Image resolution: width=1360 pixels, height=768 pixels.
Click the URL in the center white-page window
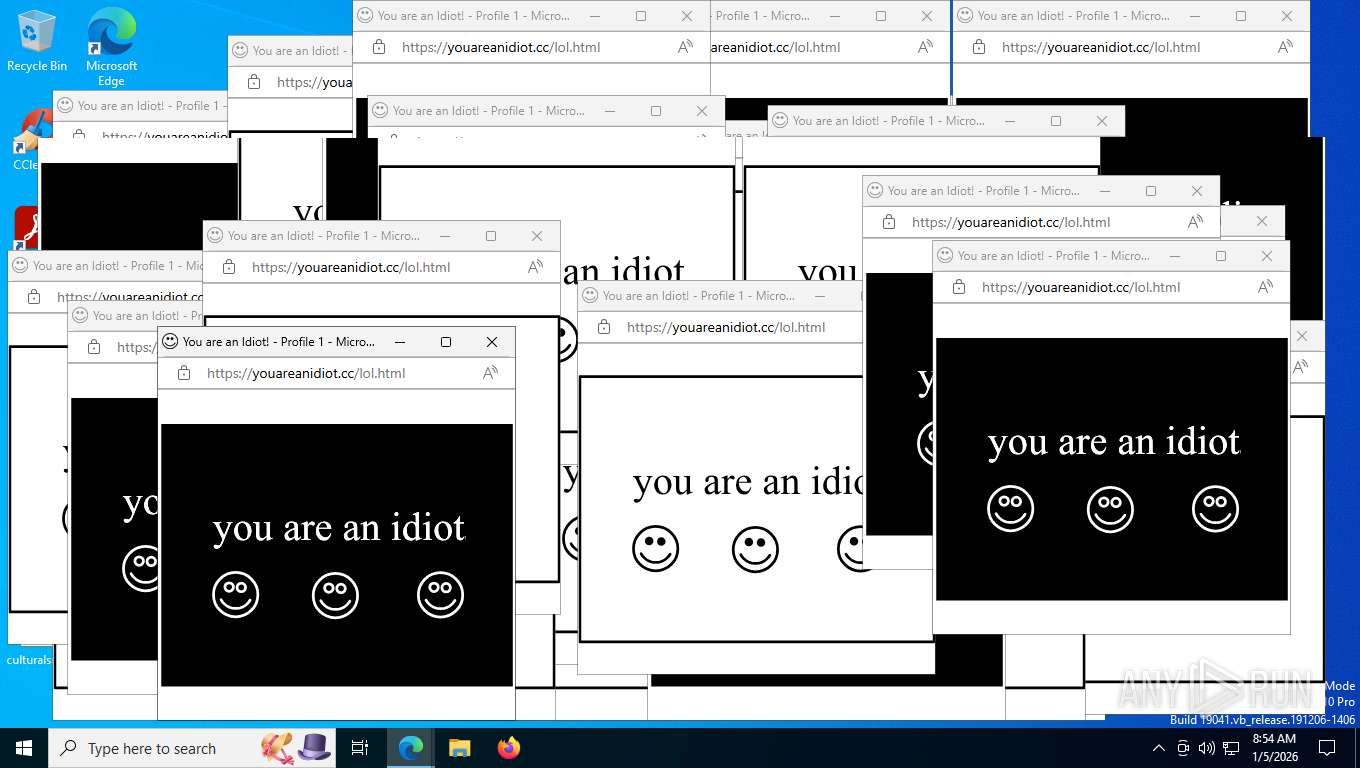[x=726, y=327]
